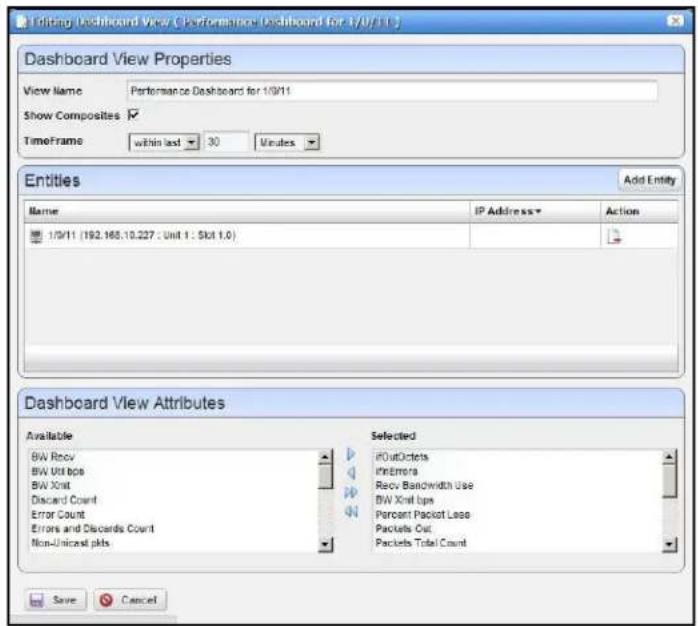Open the Minutes unit dropdown

point(287,142)
